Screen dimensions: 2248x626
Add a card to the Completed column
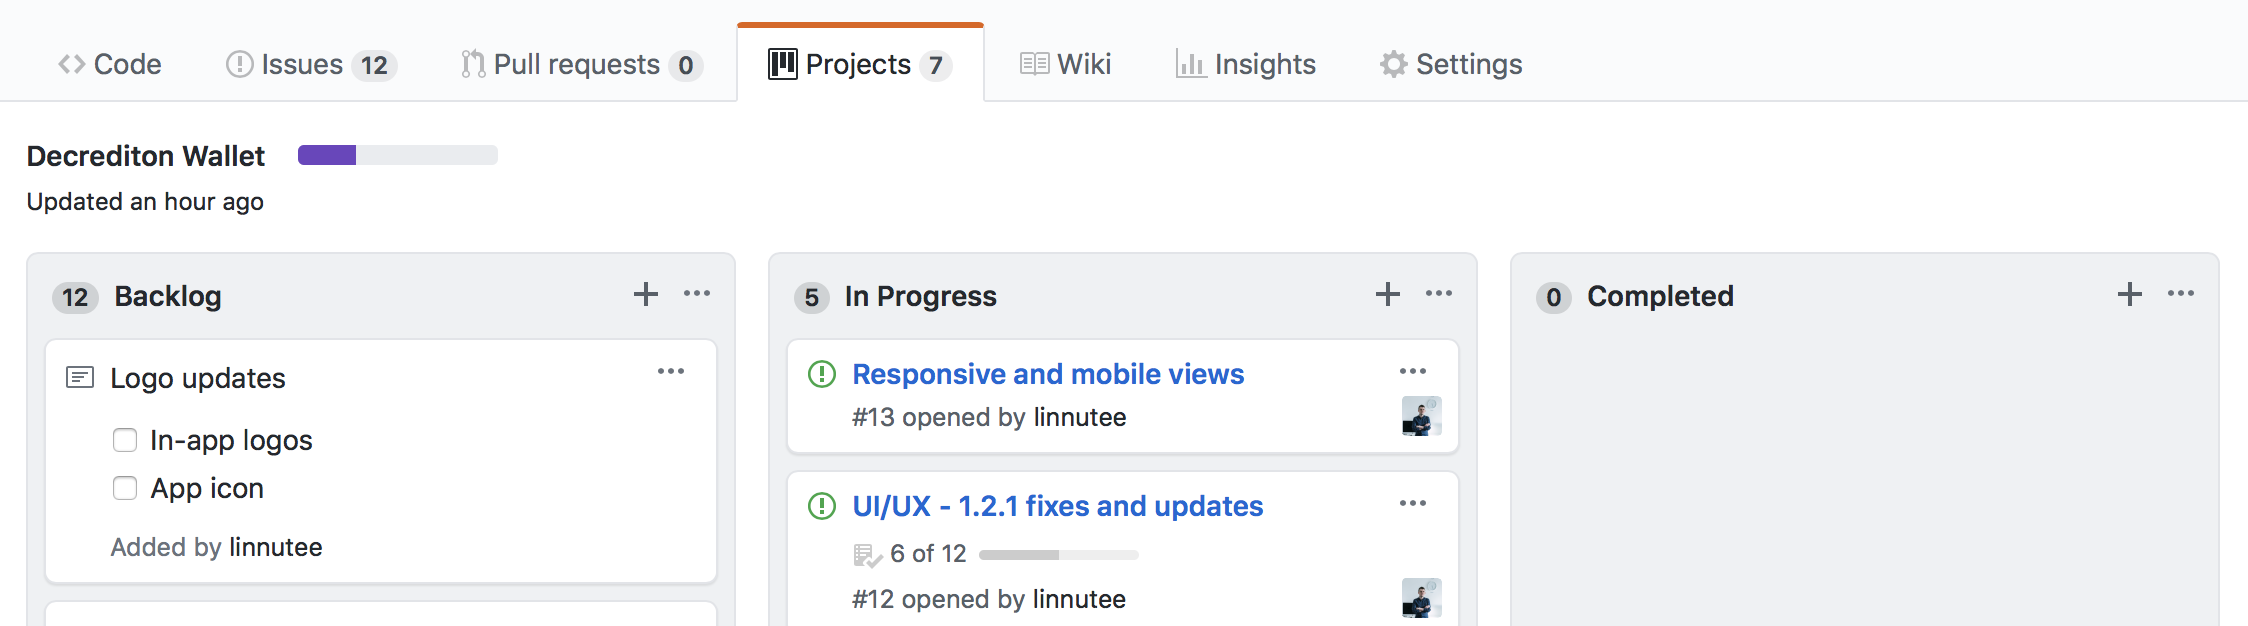click(2130, 294)
